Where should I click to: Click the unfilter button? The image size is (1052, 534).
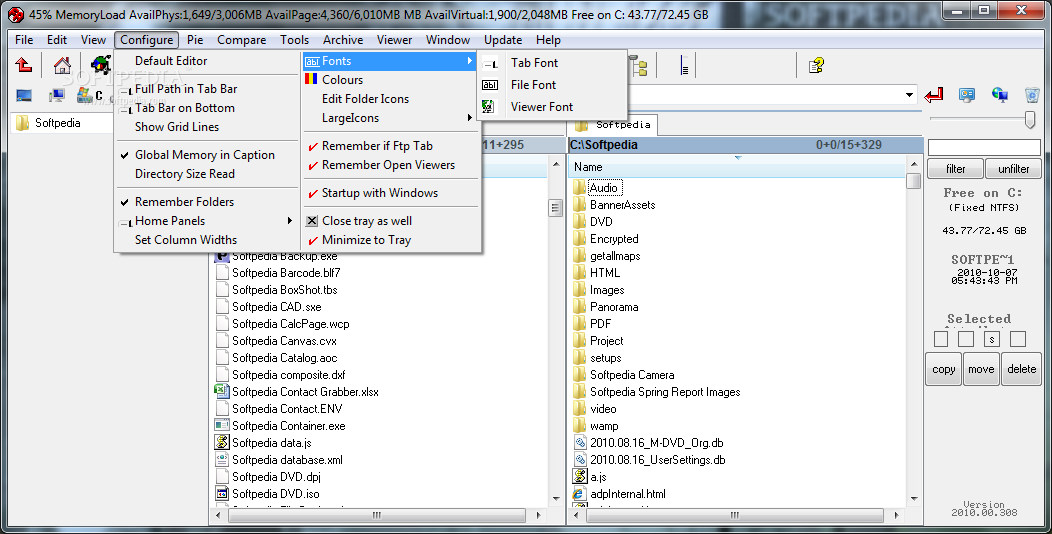1013,169
